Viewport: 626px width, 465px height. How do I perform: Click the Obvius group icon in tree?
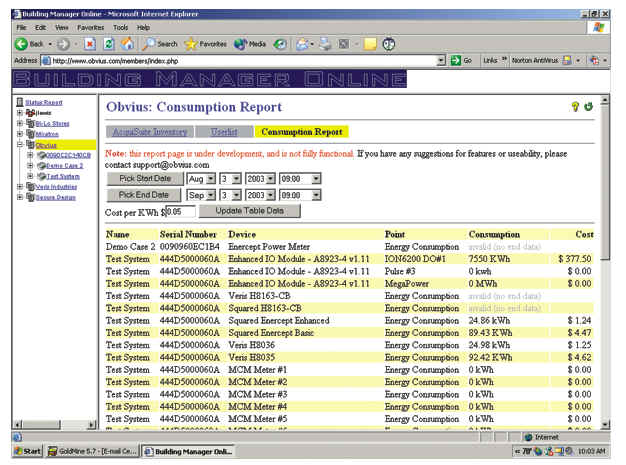point(30,144)
